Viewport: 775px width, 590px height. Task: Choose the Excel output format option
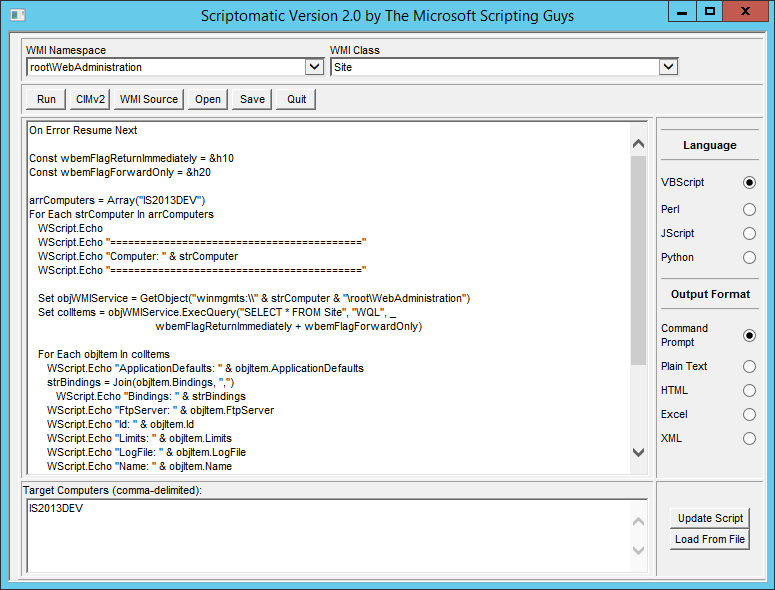tap(749, 414)
